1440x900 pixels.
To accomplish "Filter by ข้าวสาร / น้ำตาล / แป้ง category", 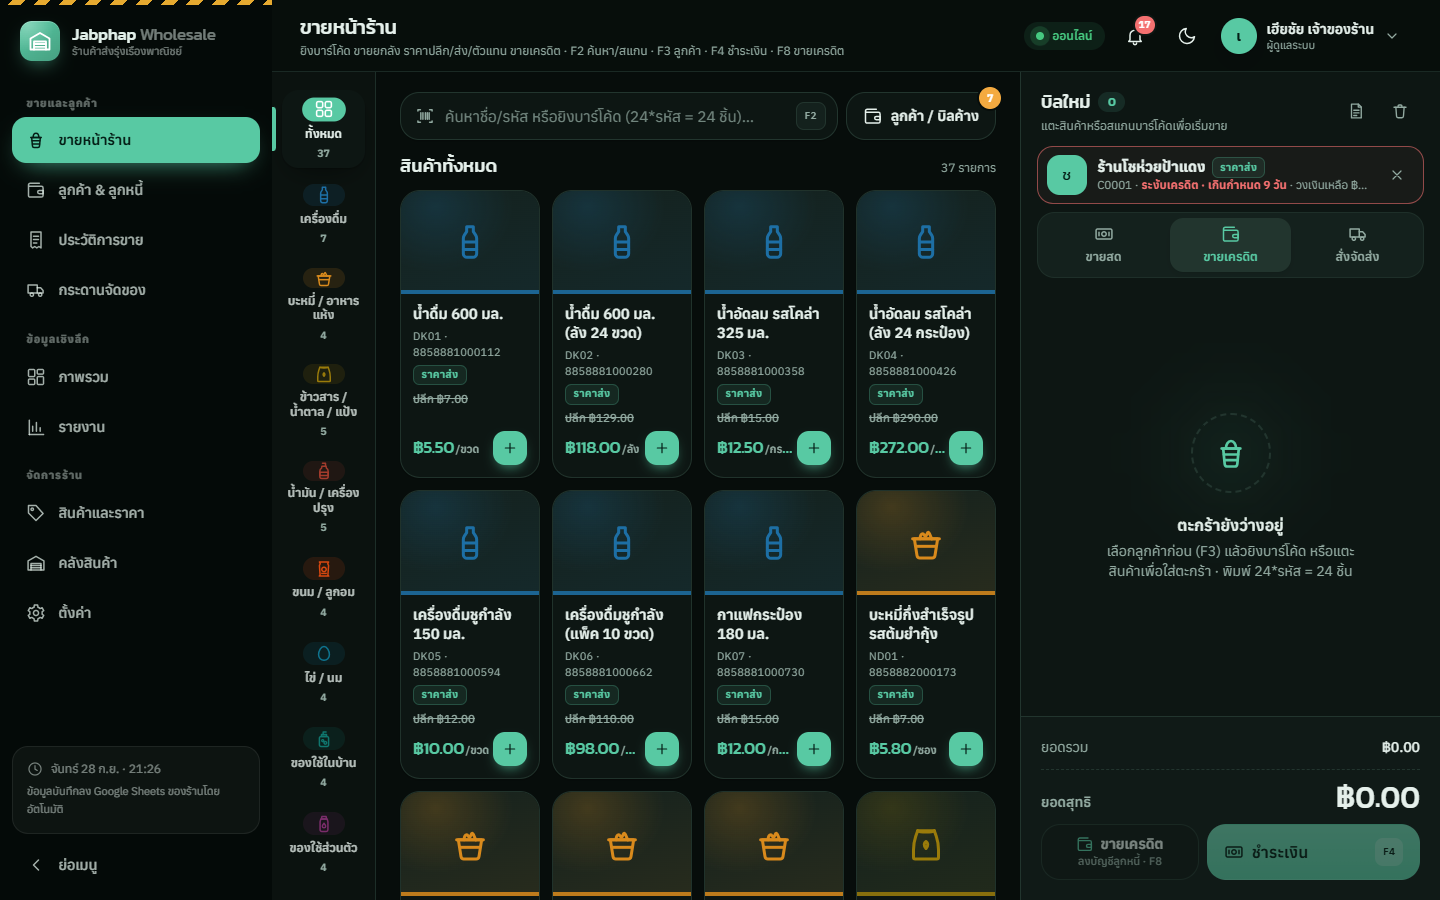I will coord(323,400).
